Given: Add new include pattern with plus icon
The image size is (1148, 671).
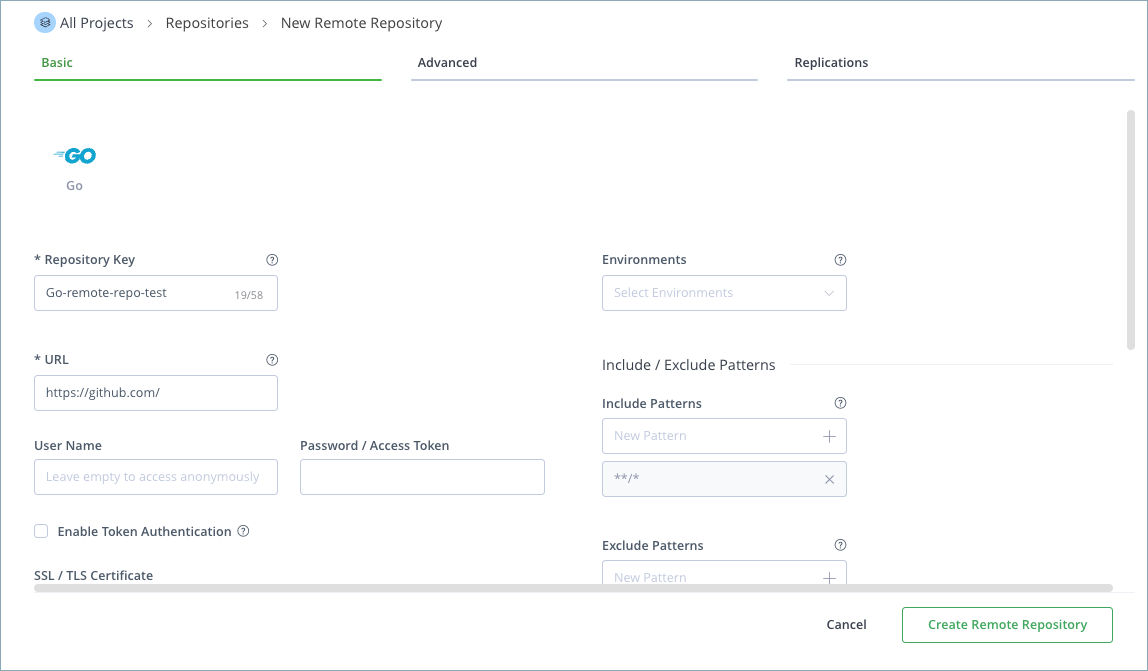Looking at the screenshot, I should tap(830, 436).
